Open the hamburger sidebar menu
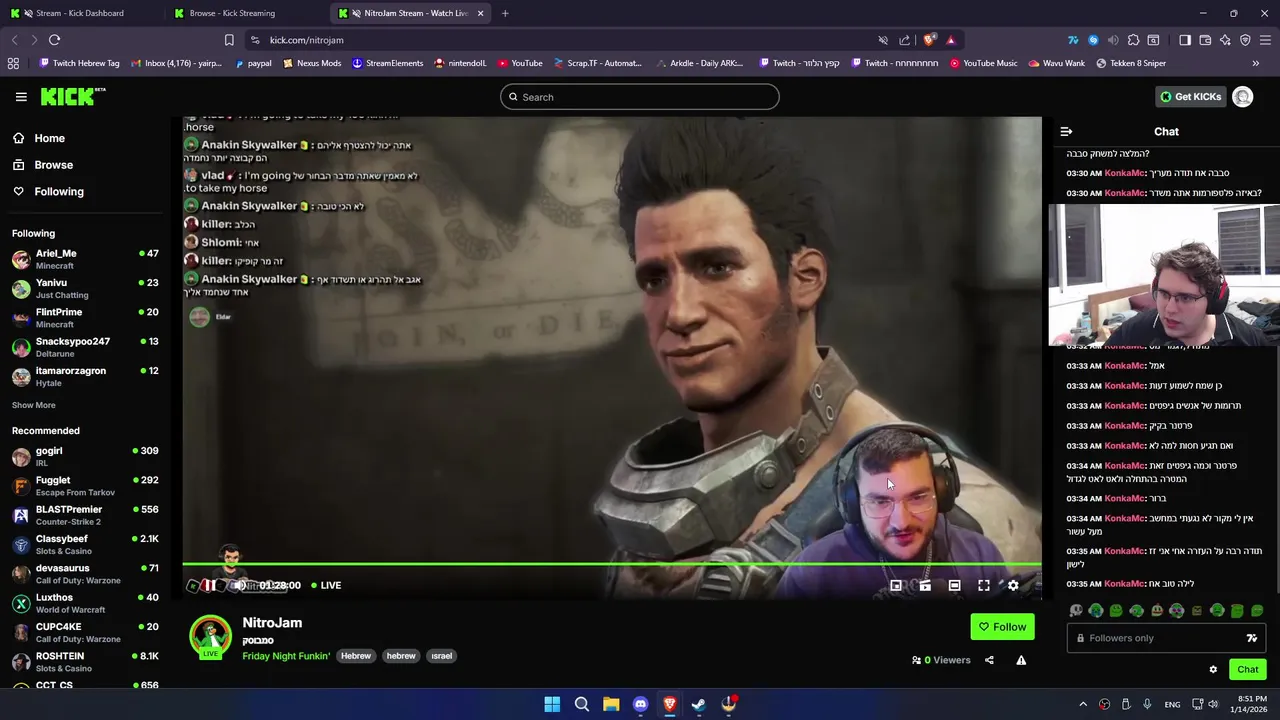This screenshot has height=720, width=1280. pyautogui.click(x=21, y=97)
